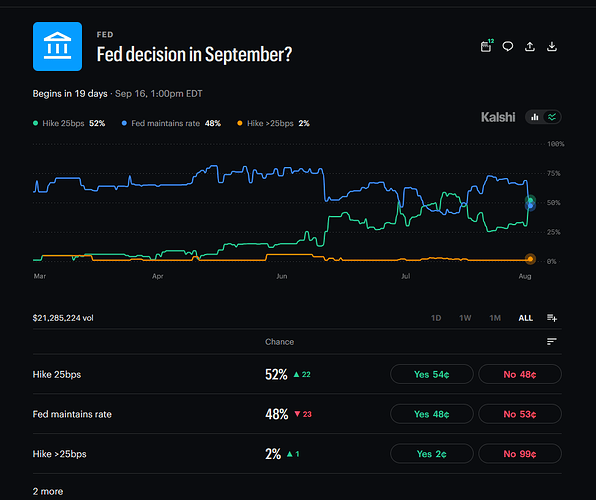Click the add-to-chart icon beside ALL
The image size is (596, 500).
(552, 318)
